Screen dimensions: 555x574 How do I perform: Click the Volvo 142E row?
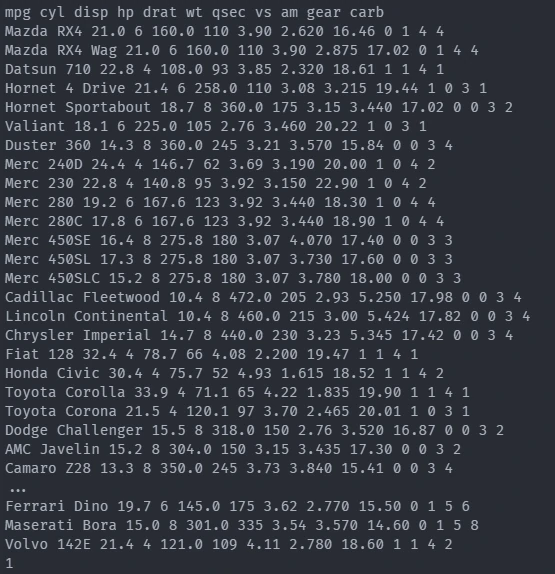229,545
